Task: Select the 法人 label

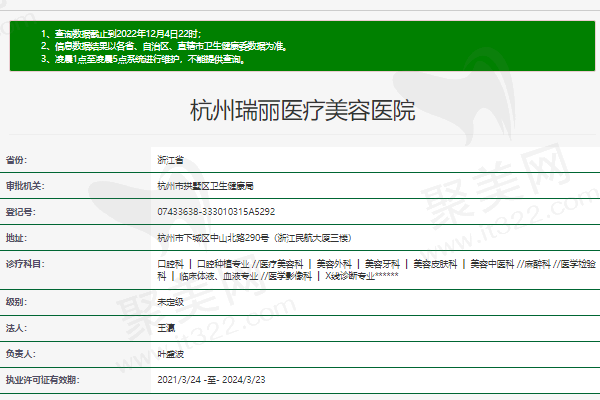Action: click(x=16, y=328)
